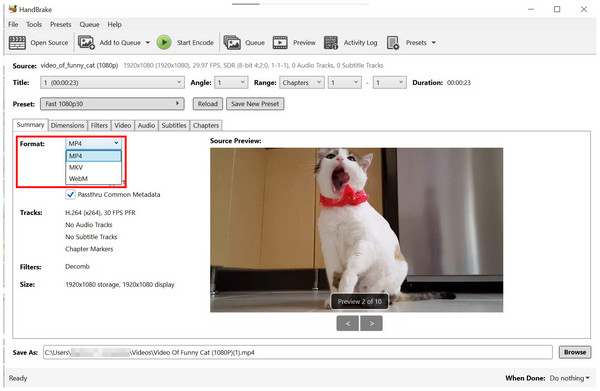
Task: Switch to the Video tab
Action: (122, 125)
